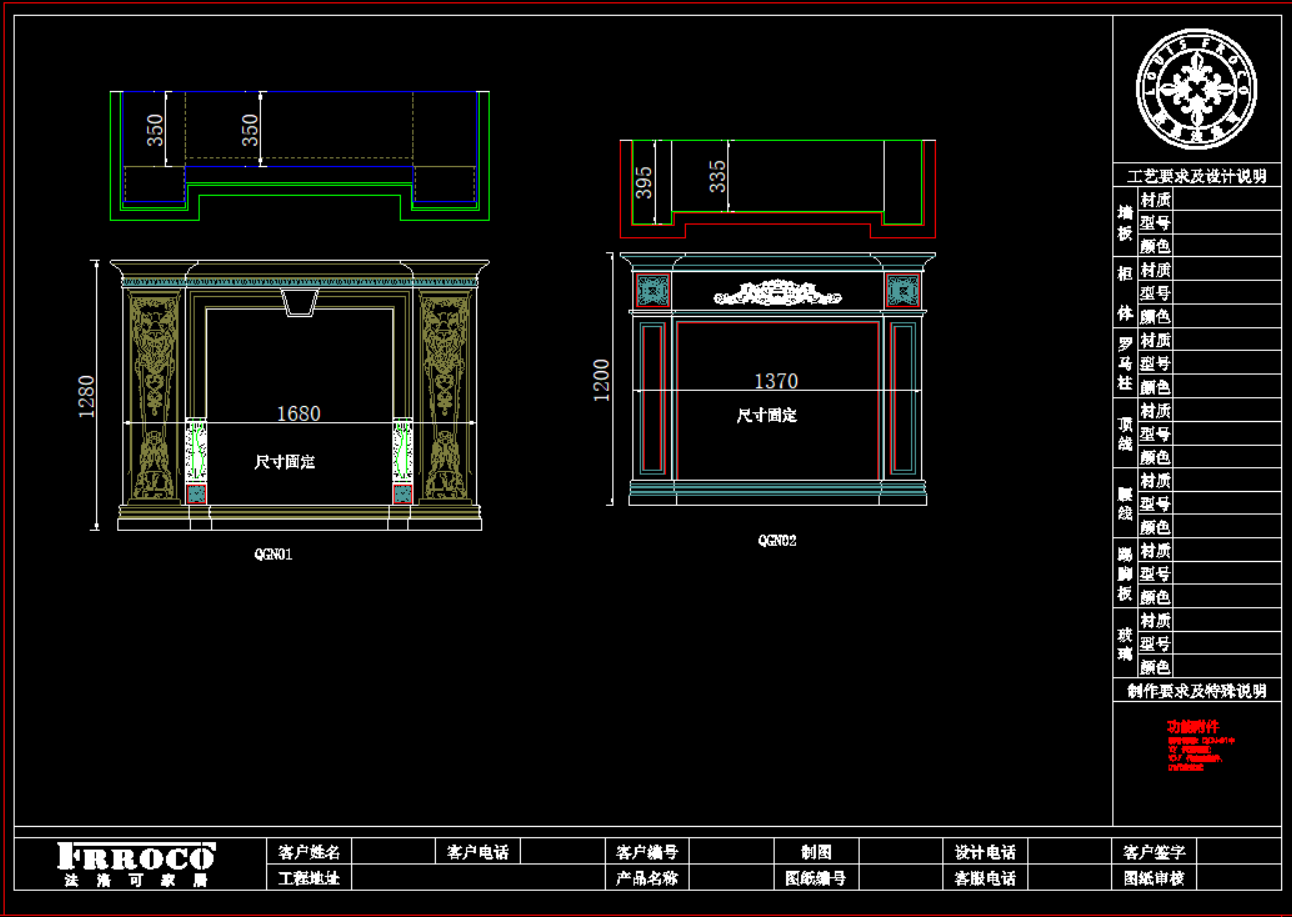
Task: Click the 1370 width dimension text
Action: click(776, 381)
